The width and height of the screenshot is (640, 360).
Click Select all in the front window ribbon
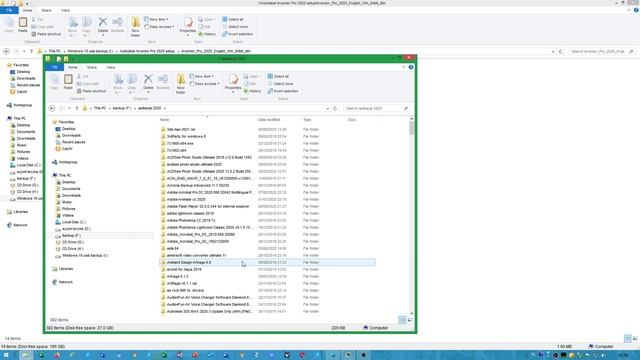coord(278,76)
